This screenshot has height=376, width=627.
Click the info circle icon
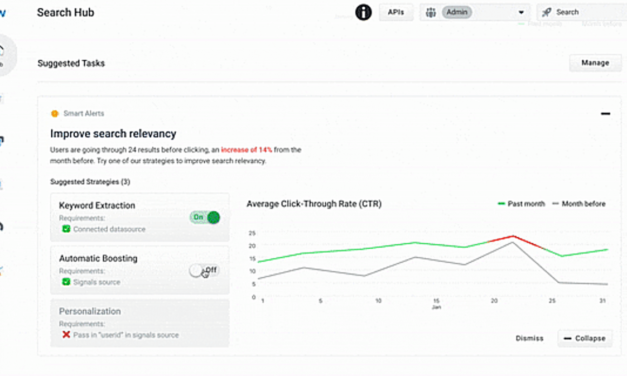(363, 12)
